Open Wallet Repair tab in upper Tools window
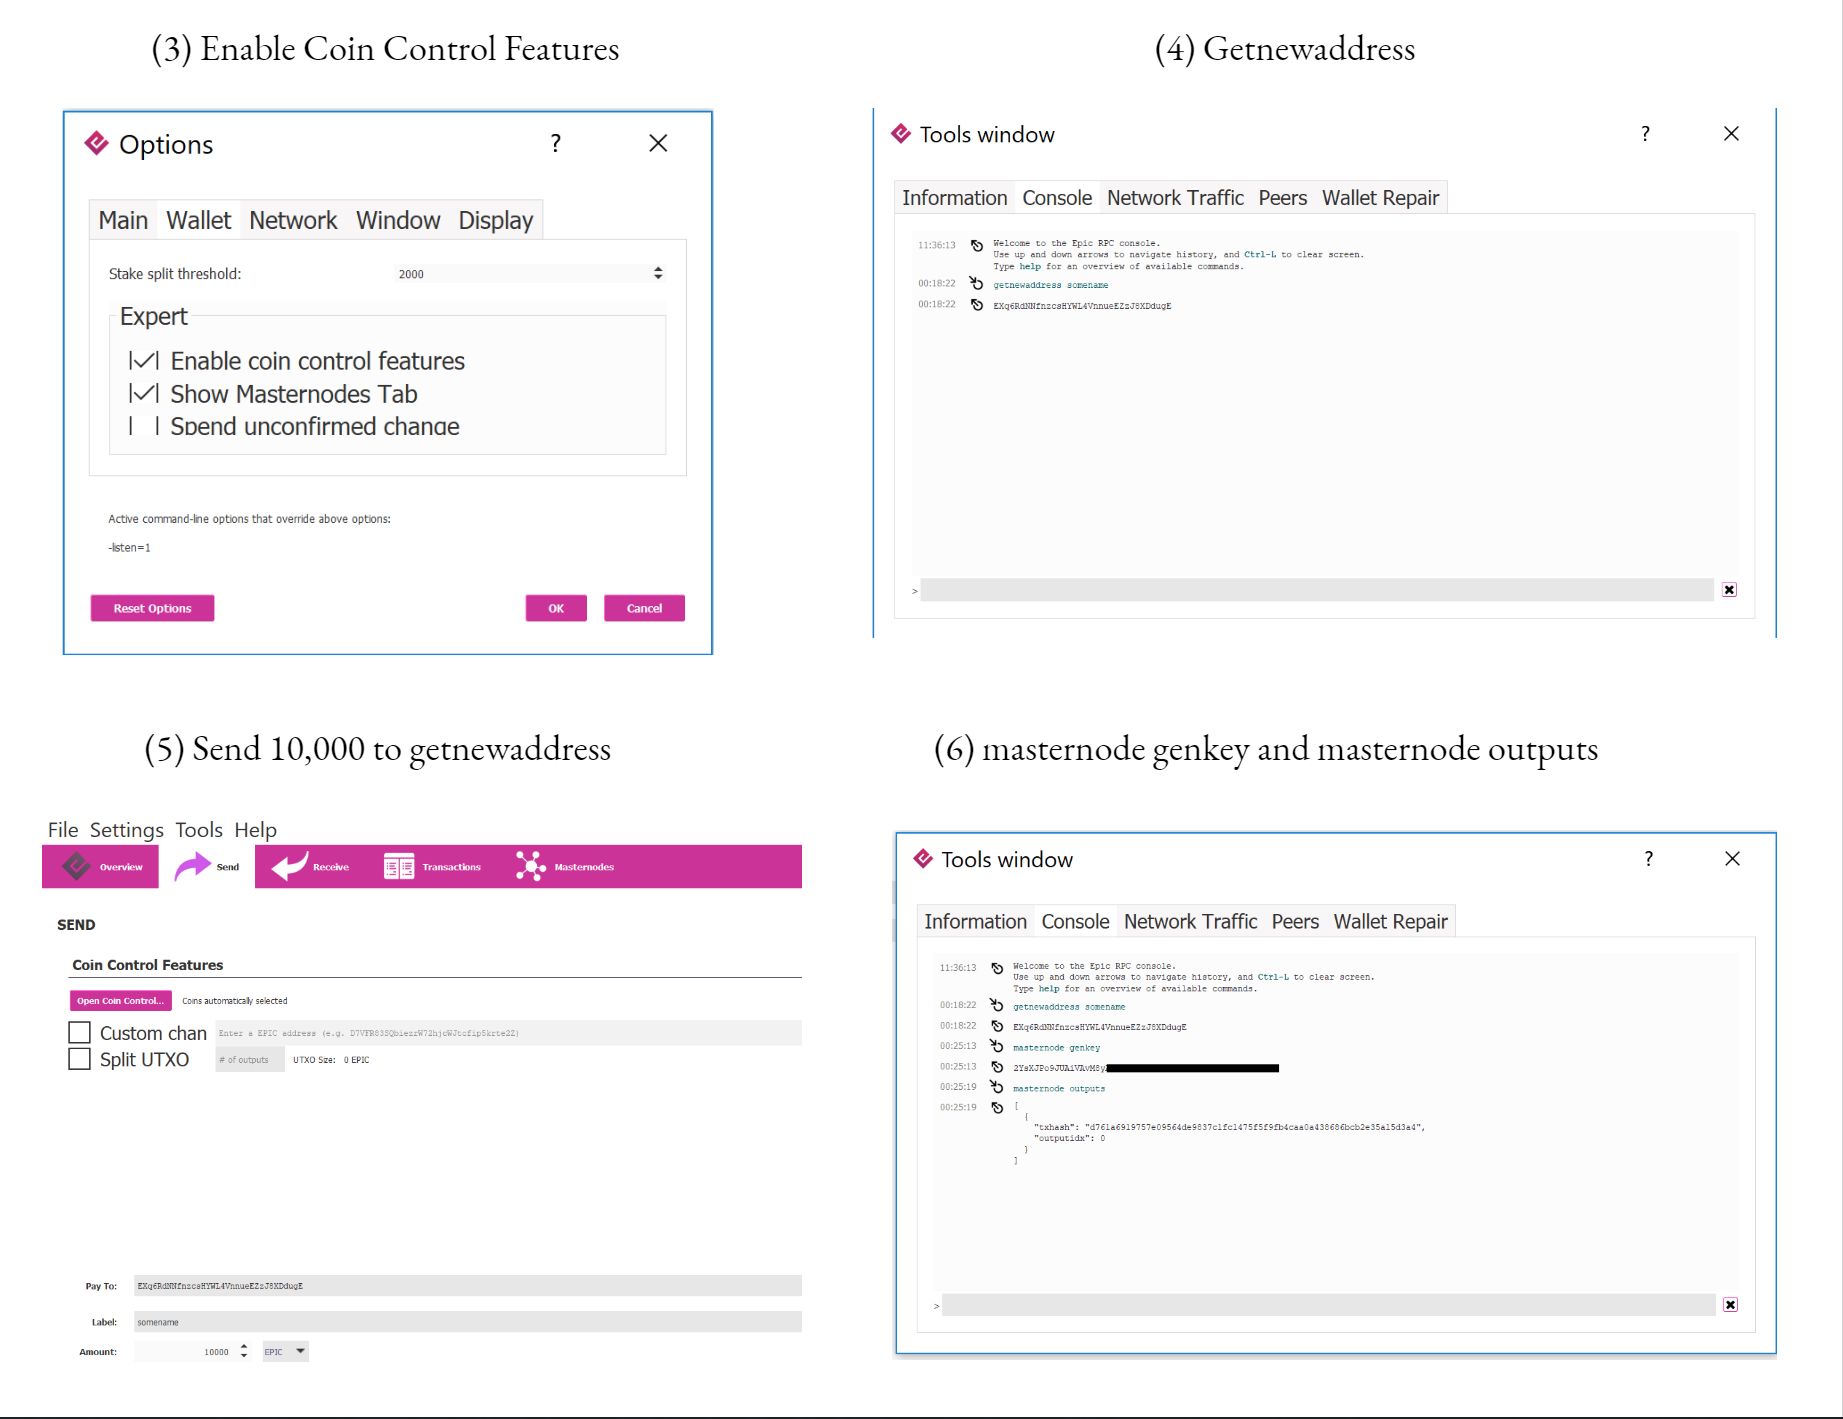Image resolution: width=1843 pixels, height=1419 pixels. point(1380,198)
